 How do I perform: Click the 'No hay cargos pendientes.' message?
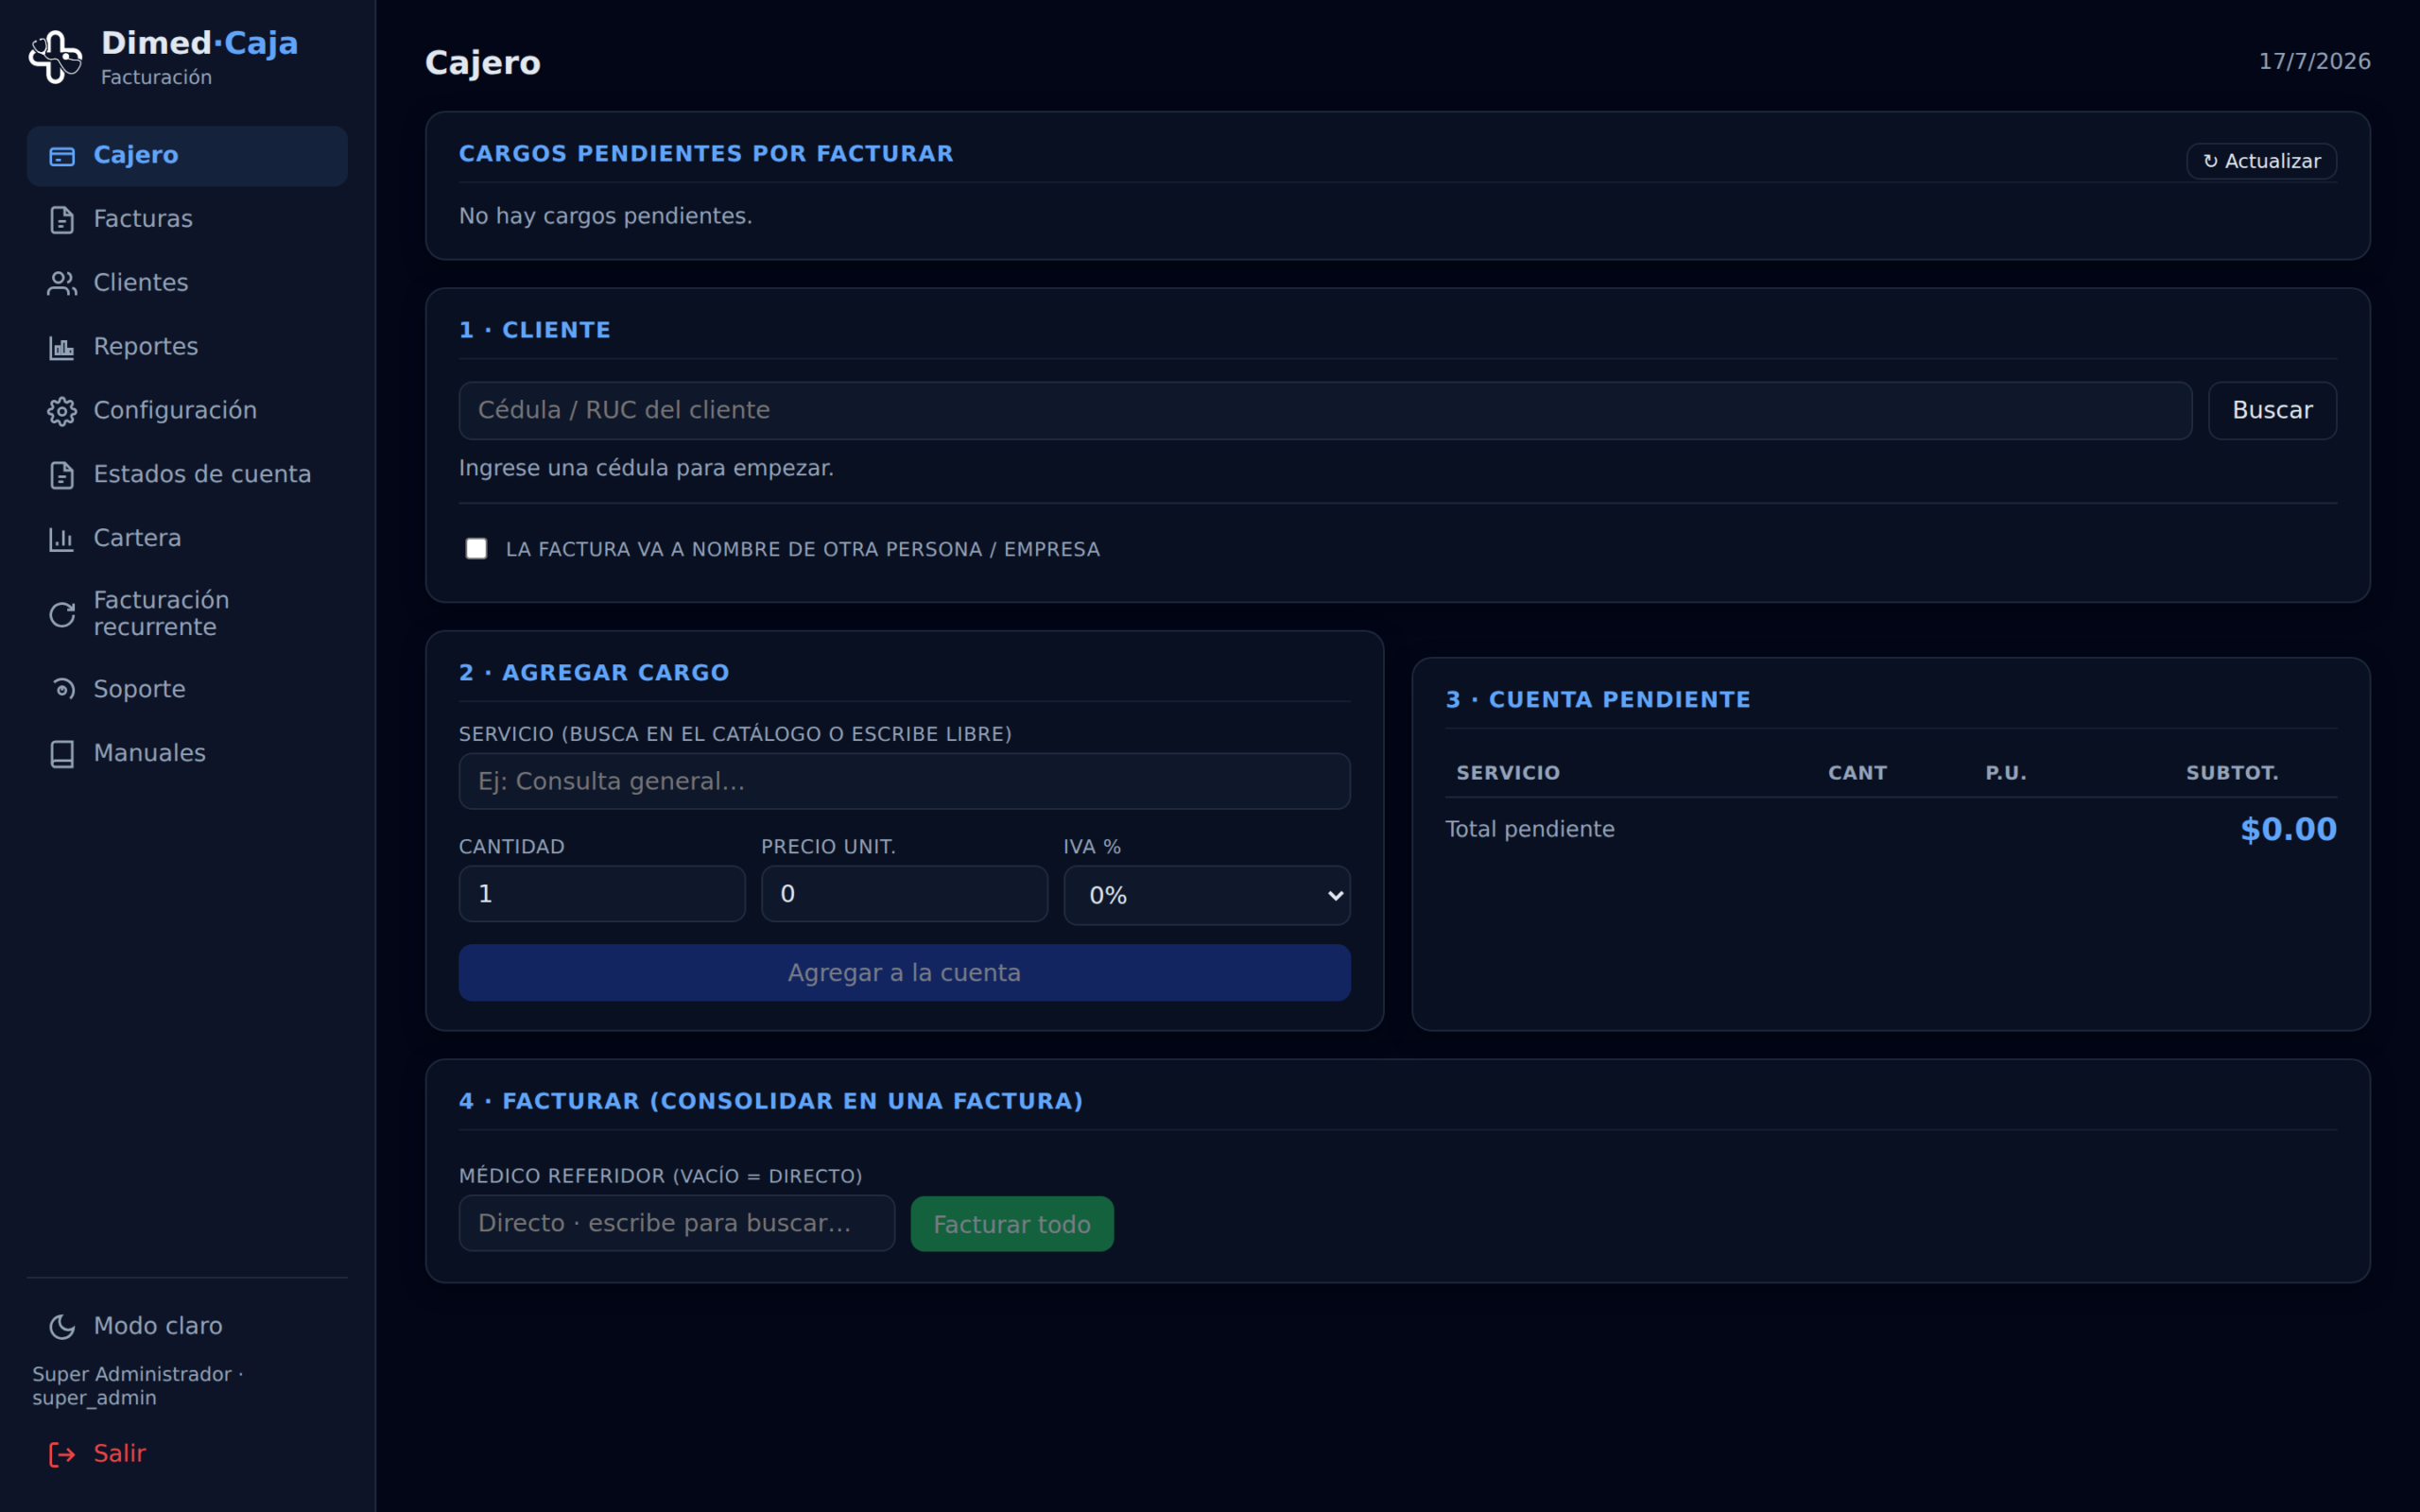[605, 216]
